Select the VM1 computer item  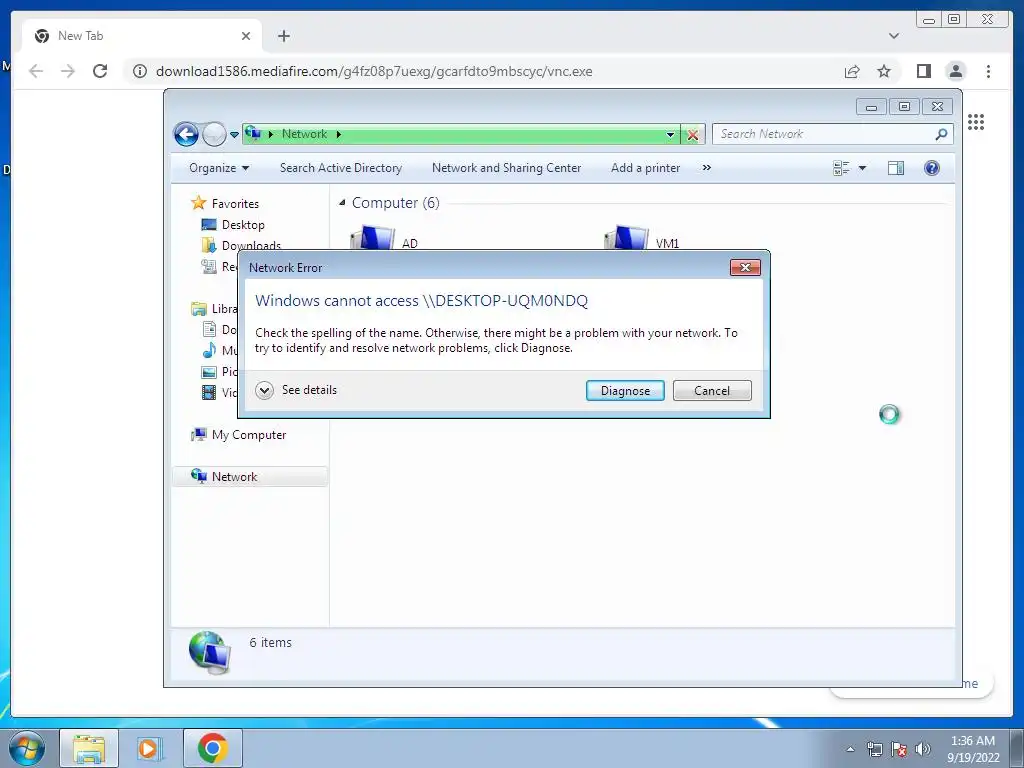pyautogui.click(x=641, y=238)
